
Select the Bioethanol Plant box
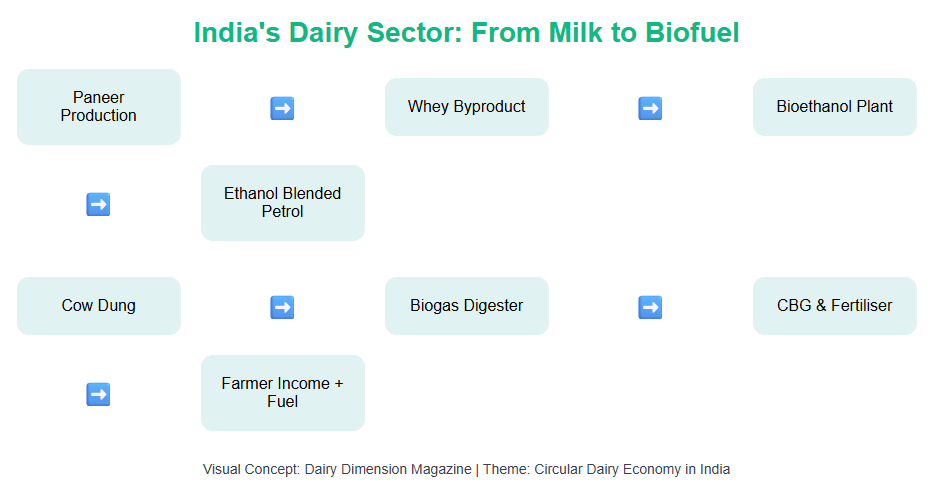[835, 107]
